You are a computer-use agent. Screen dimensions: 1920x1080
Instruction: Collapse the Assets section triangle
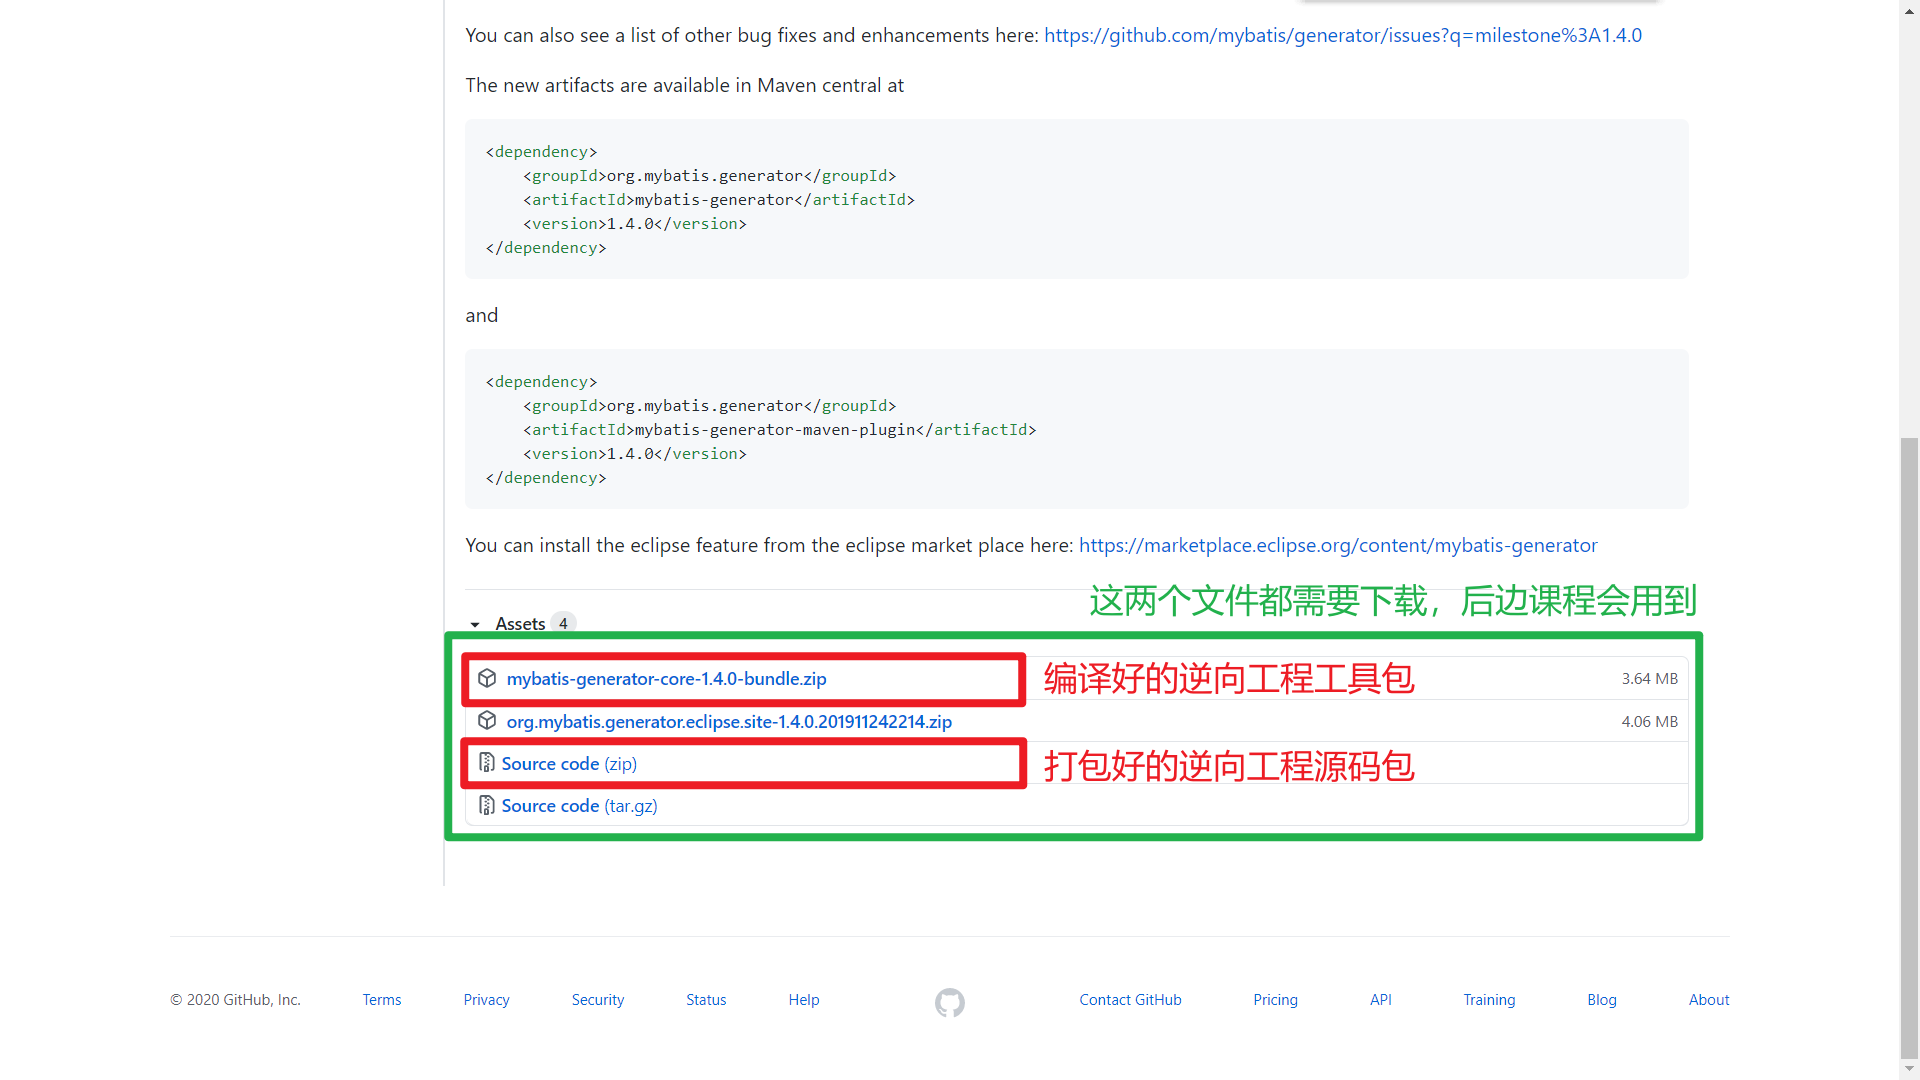pyautogui.click(x=475, y=624)
